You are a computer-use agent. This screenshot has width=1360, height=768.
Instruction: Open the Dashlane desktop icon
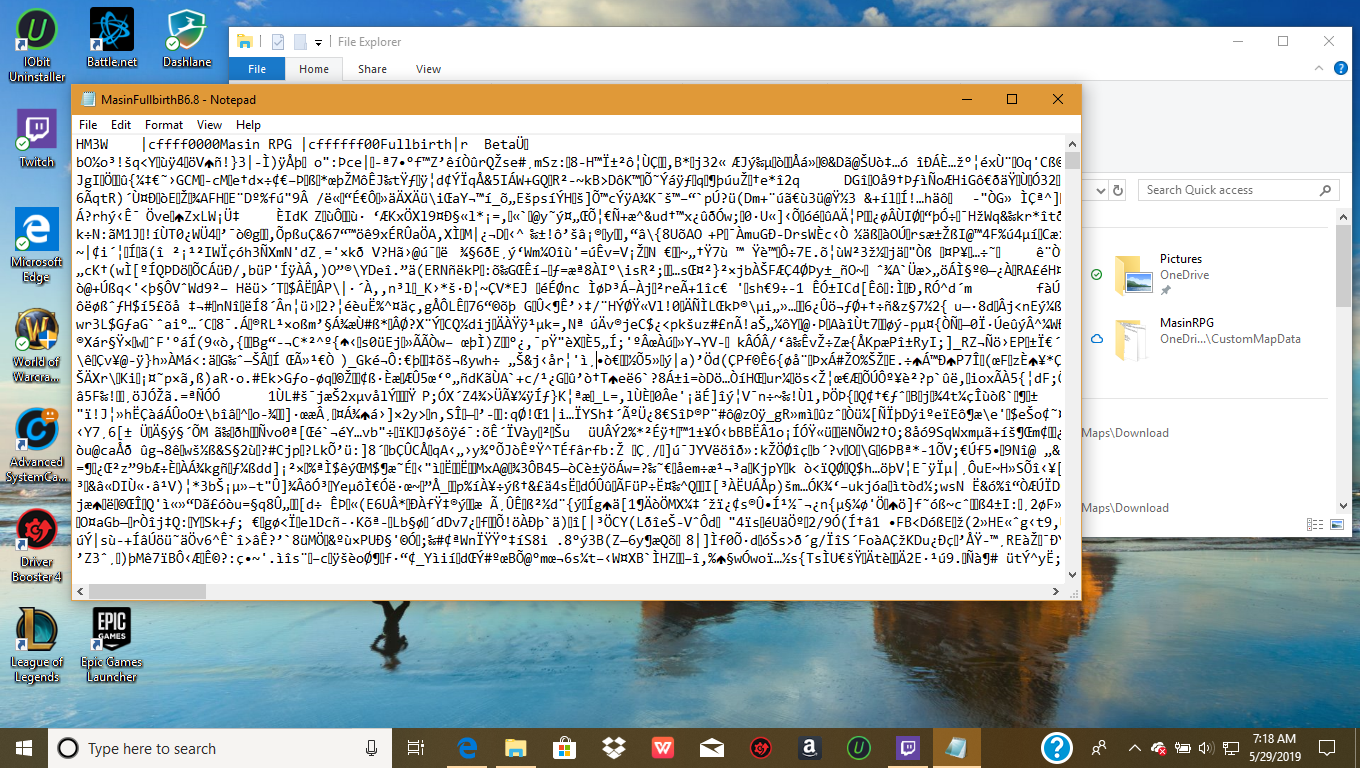[x=187, y=38]
